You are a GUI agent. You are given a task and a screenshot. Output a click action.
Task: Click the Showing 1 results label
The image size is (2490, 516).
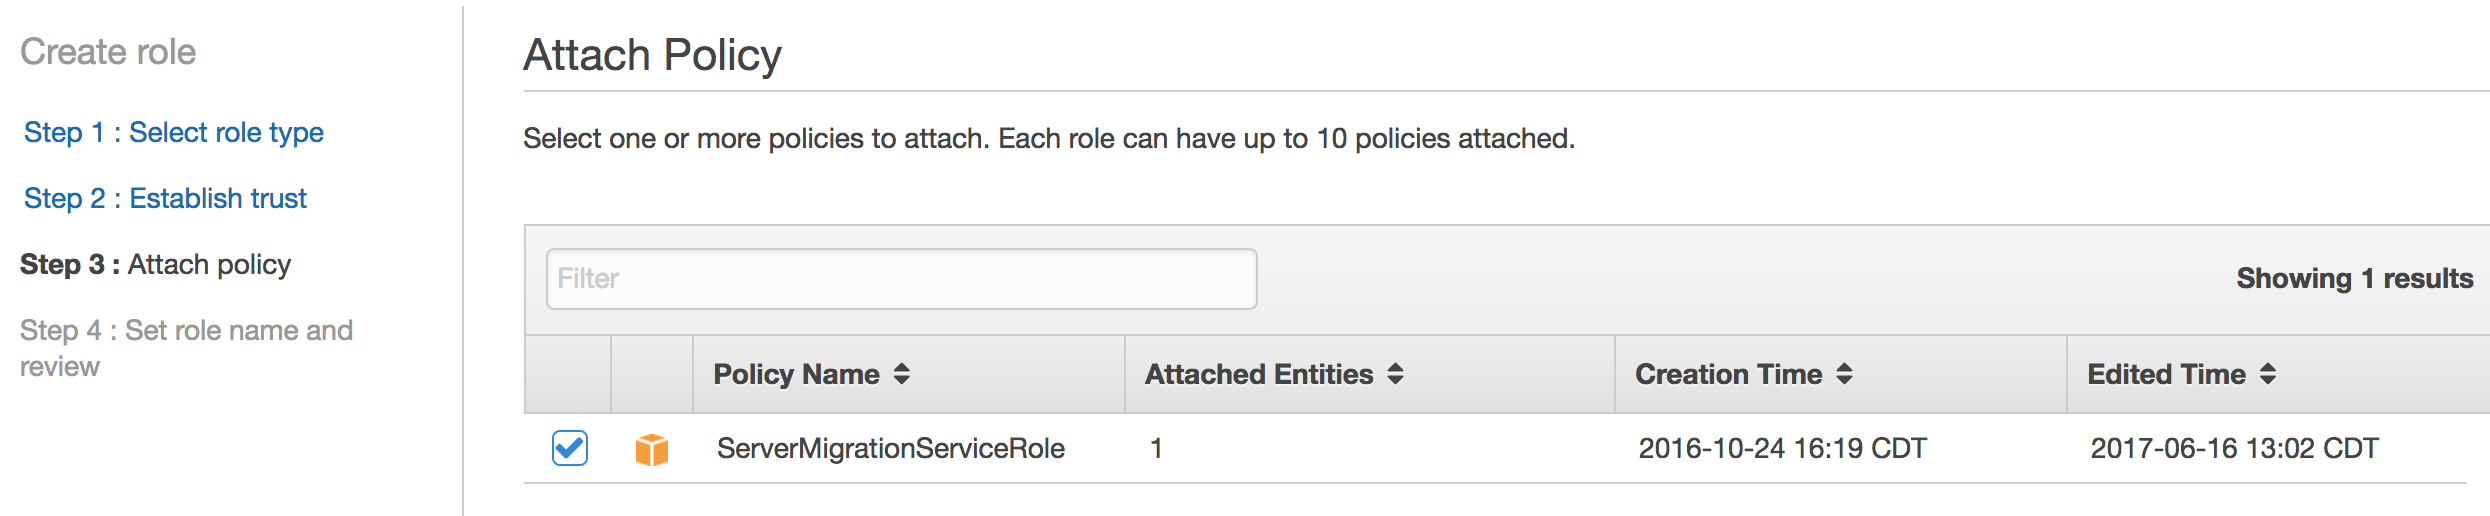2354,279
